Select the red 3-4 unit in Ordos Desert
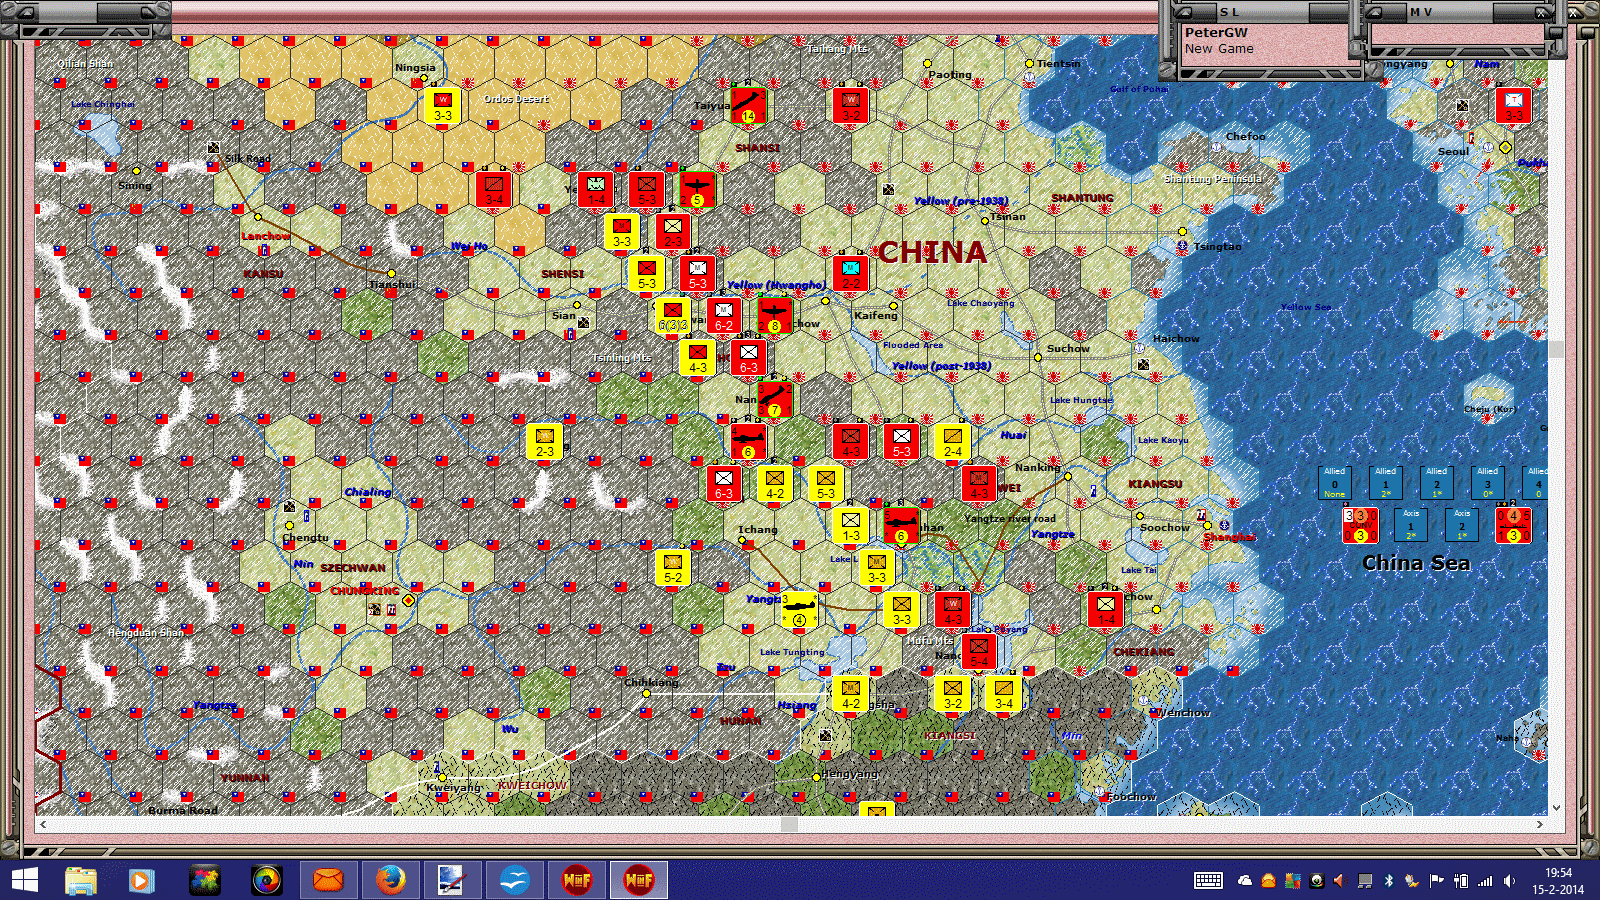This screenshot has height=900, width=1600. coord(494,190)
